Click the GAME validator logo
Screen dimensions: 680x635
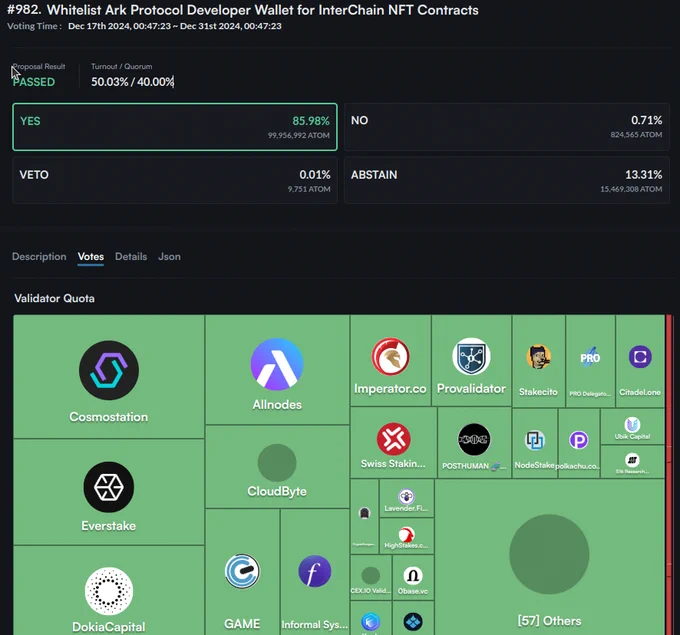242,571
